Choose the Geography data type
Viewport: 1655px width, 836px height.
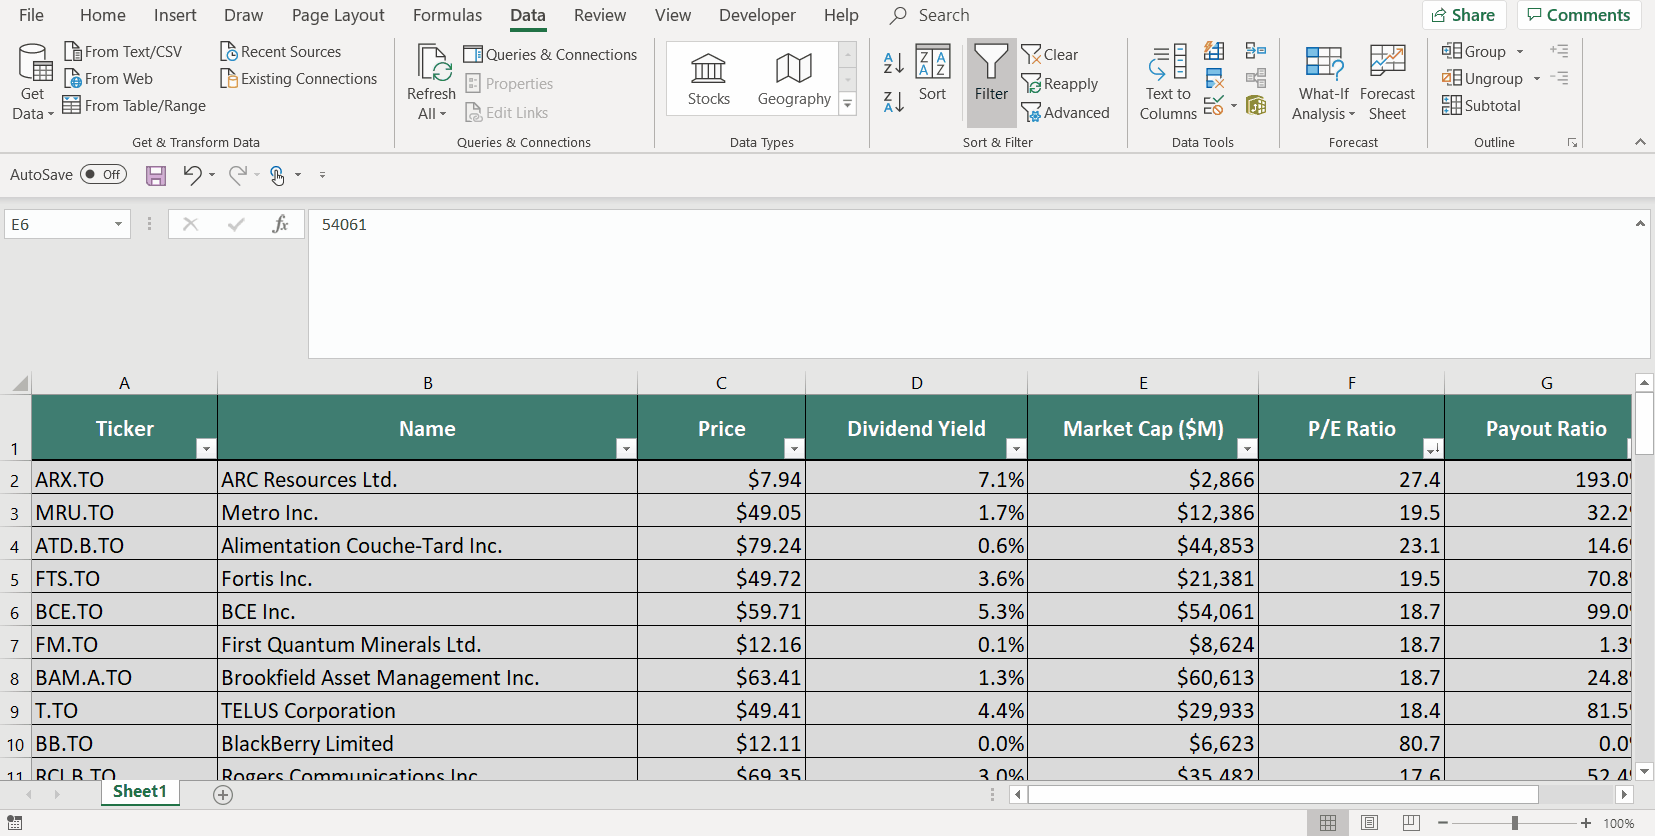tap(794, 79)
